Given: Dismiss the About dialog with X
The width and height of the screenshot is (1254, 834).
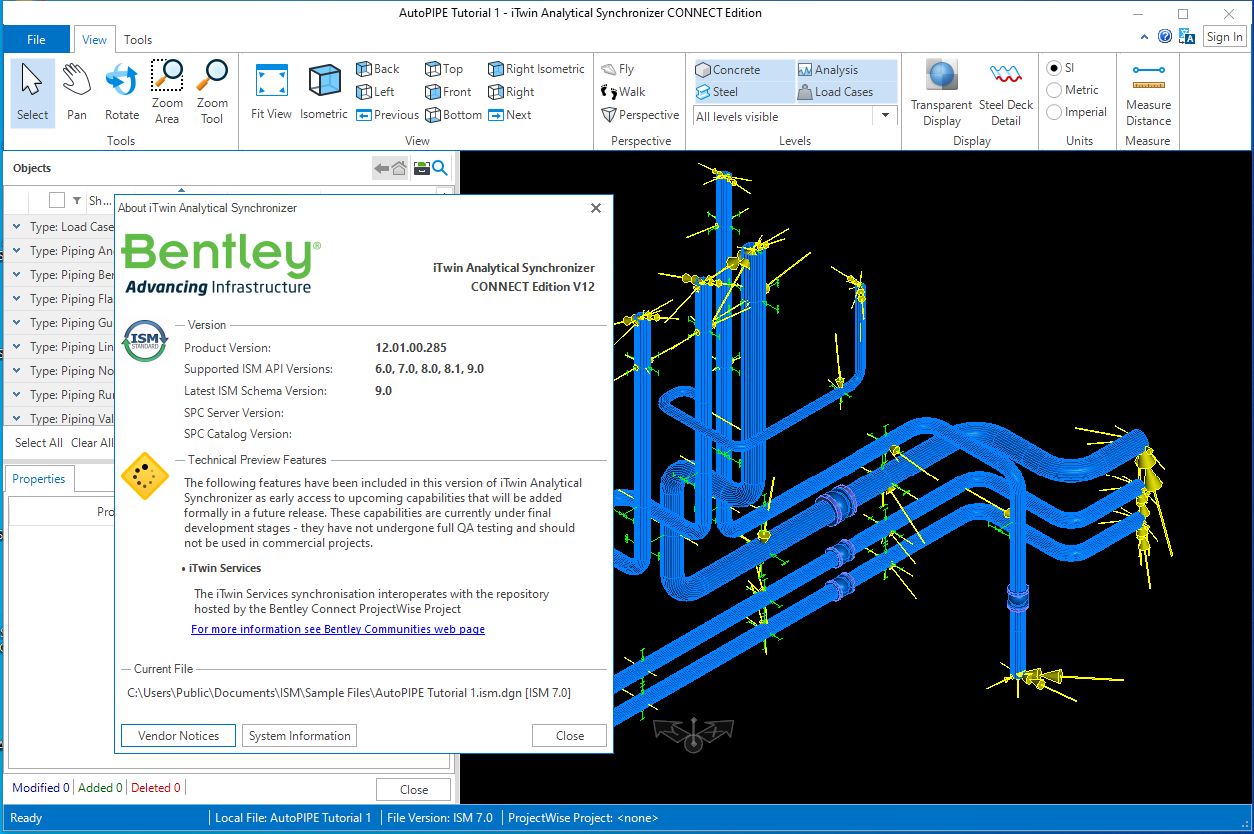Looking at the screenshot, I should click(596, 208).
